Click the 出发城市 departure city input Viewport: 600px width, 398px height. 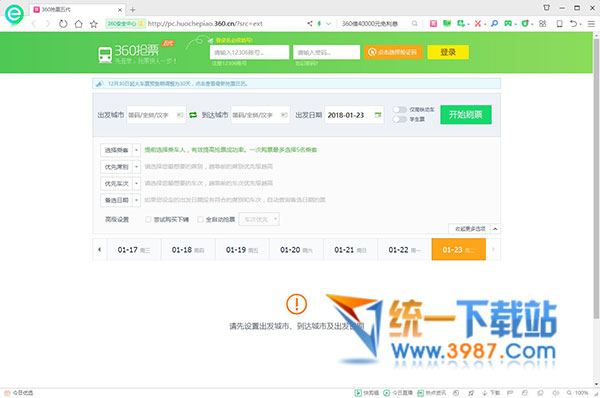[x=156, y=115]
